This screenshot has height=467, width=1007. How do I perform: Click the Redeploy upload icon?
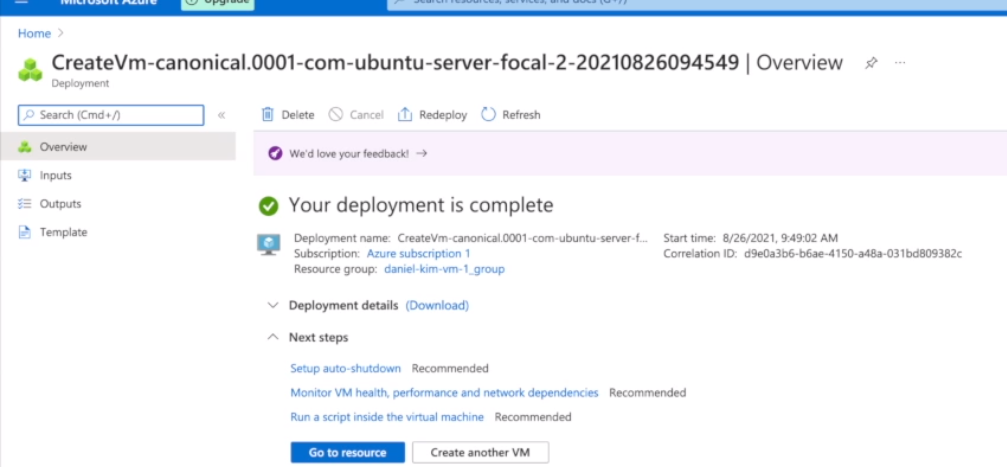click(x=405, y=114)
